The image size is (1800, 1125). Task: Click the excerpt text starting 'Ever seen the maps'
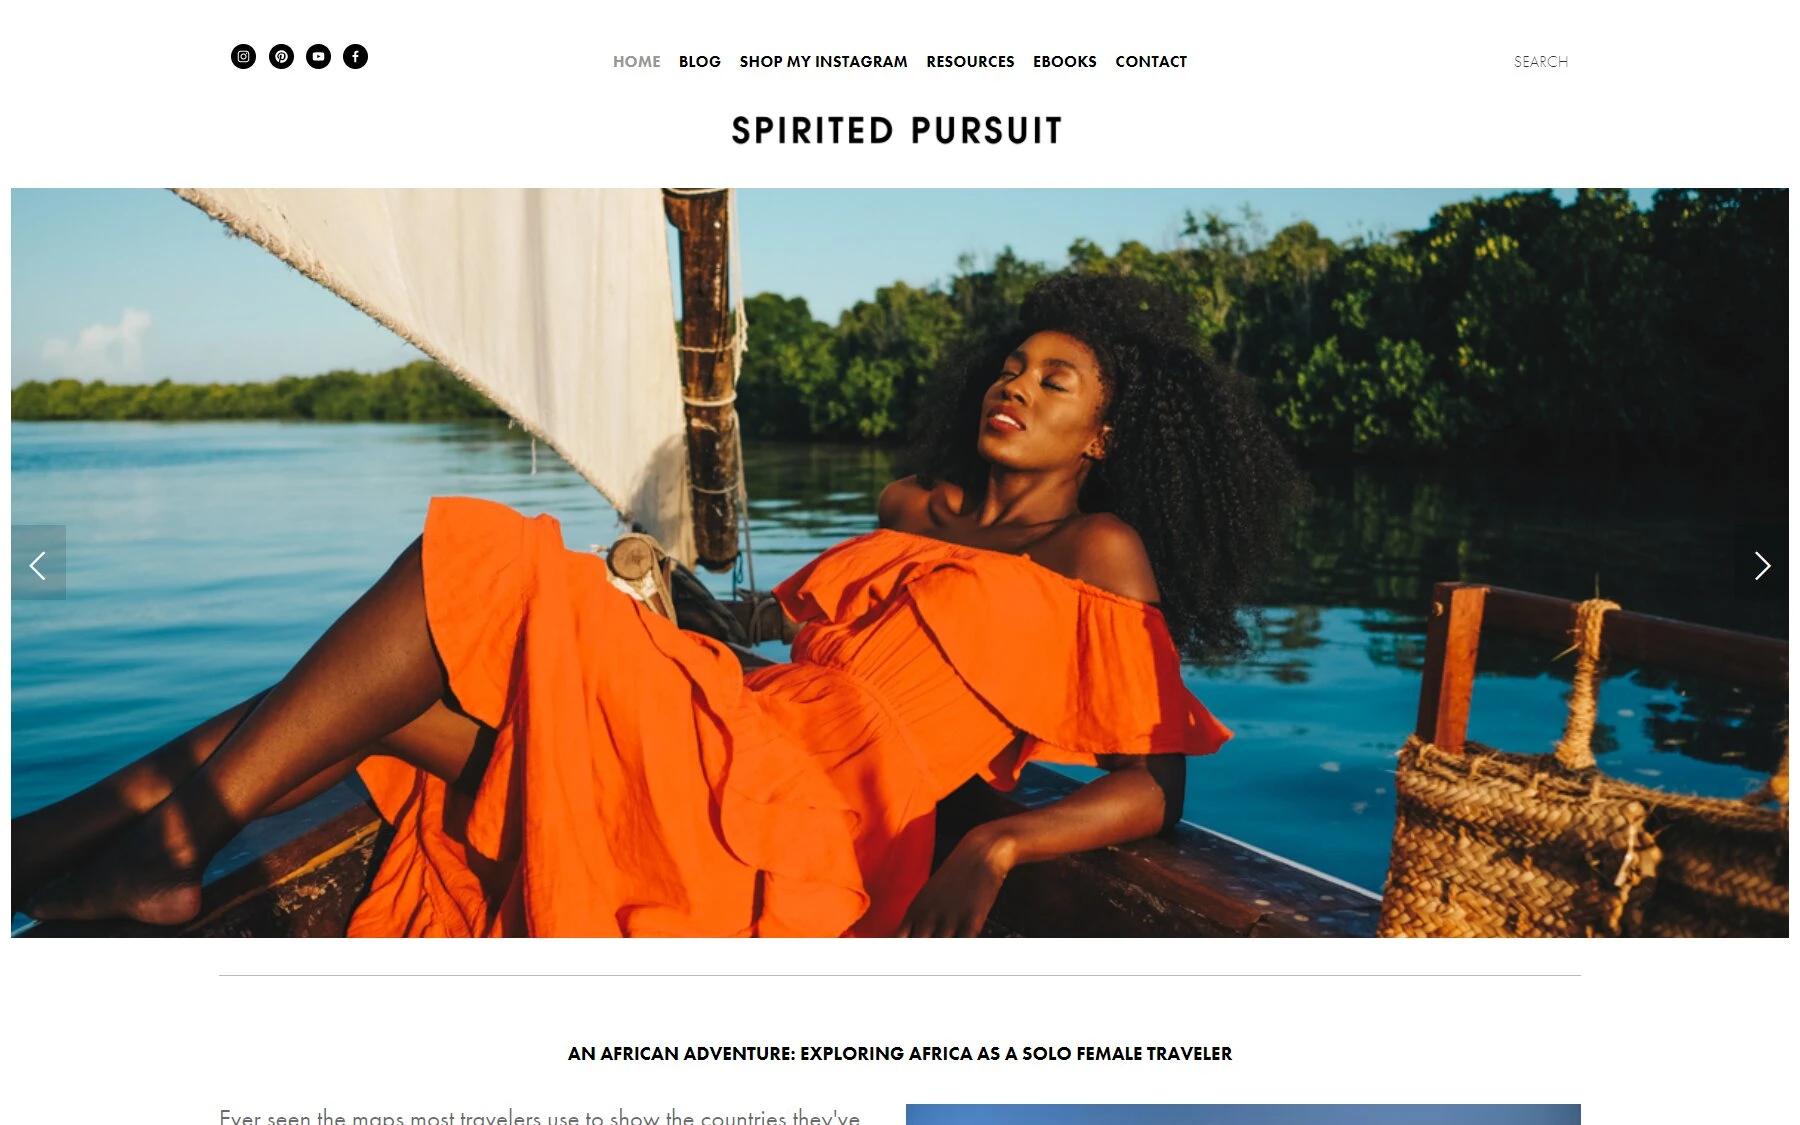click(539, 1116)
